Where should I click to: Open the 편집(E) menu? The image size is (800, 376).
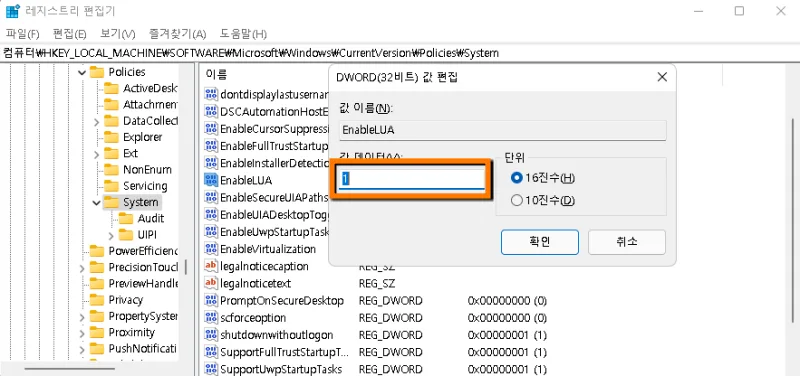click(70, 34)
